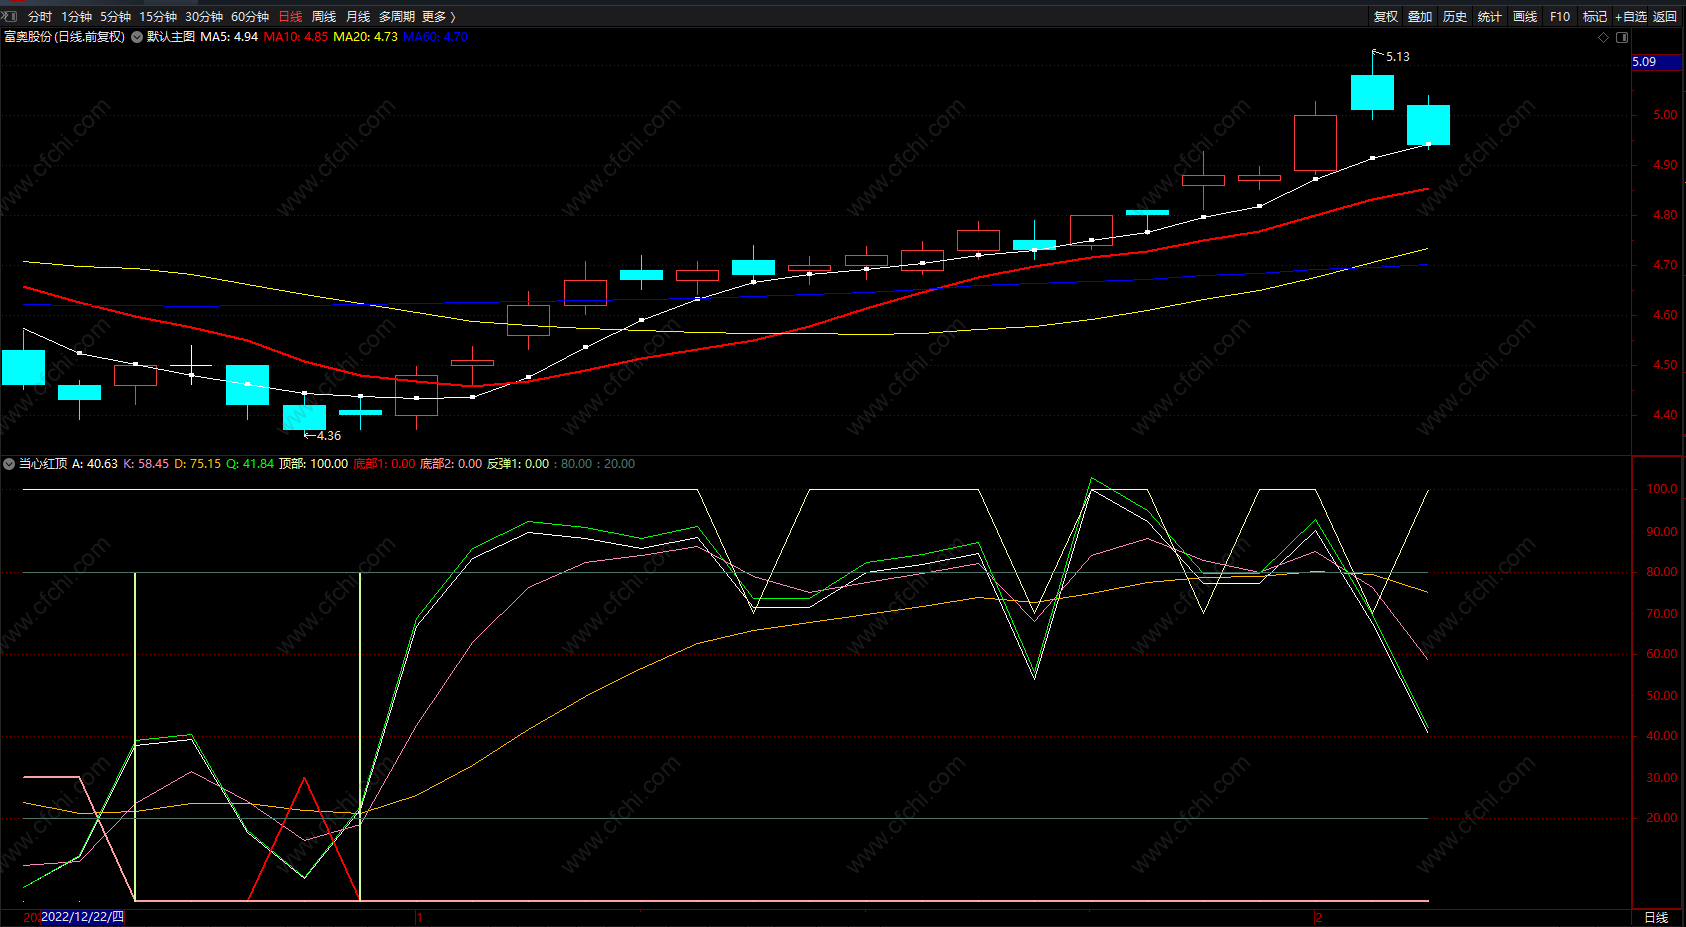Click the 2022/12/22/四 date label
The image size is (1686, 927).
point(82,917)
